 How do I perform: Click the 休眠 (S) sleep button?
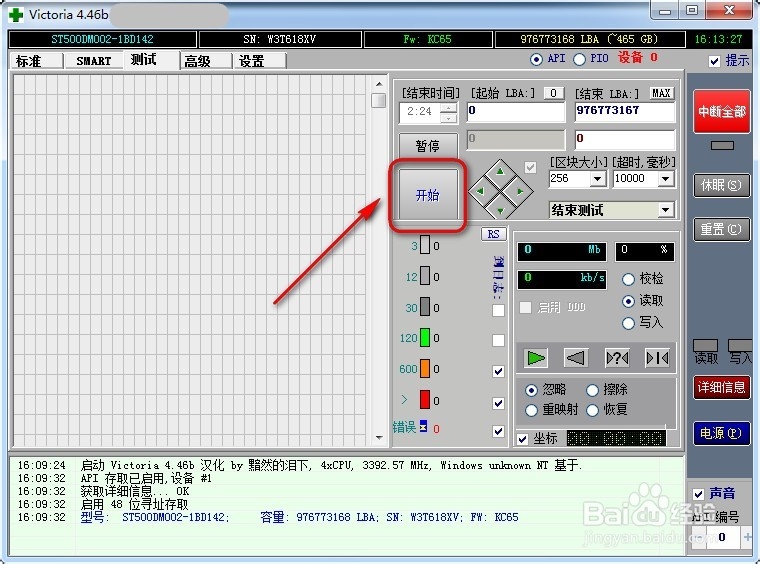coord(722,185)
